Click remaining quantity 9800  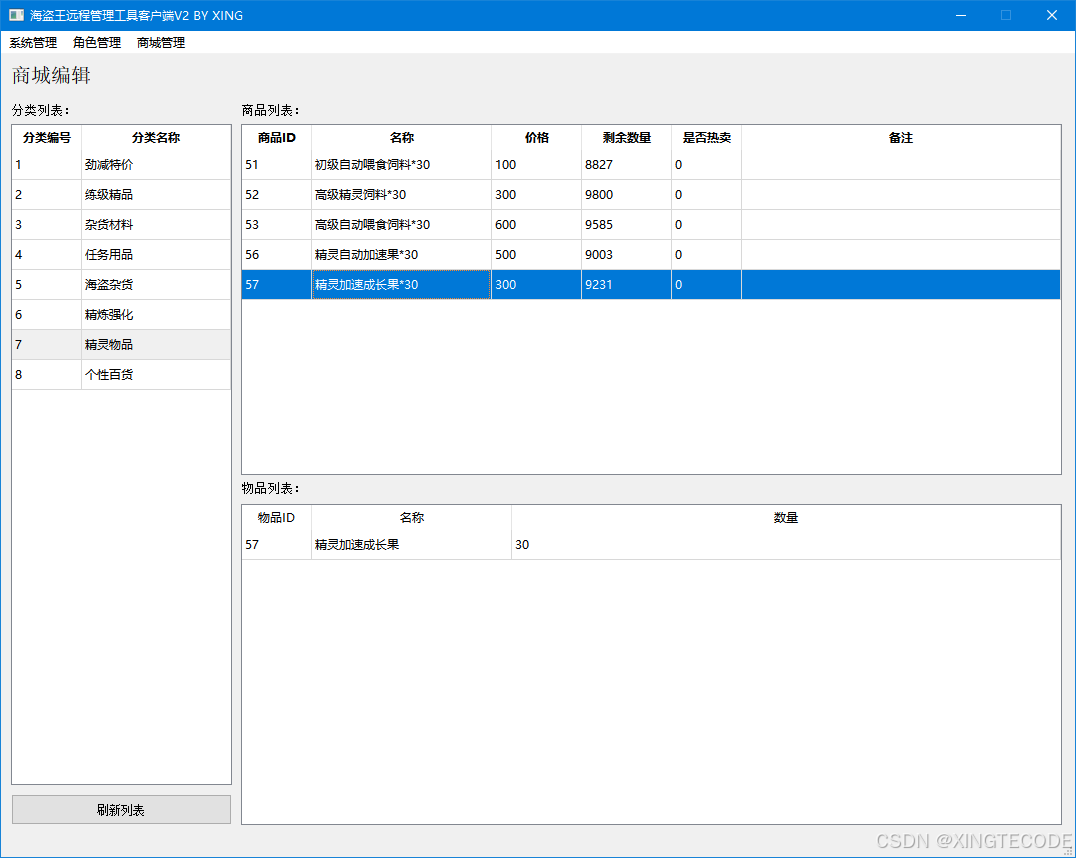627,195
